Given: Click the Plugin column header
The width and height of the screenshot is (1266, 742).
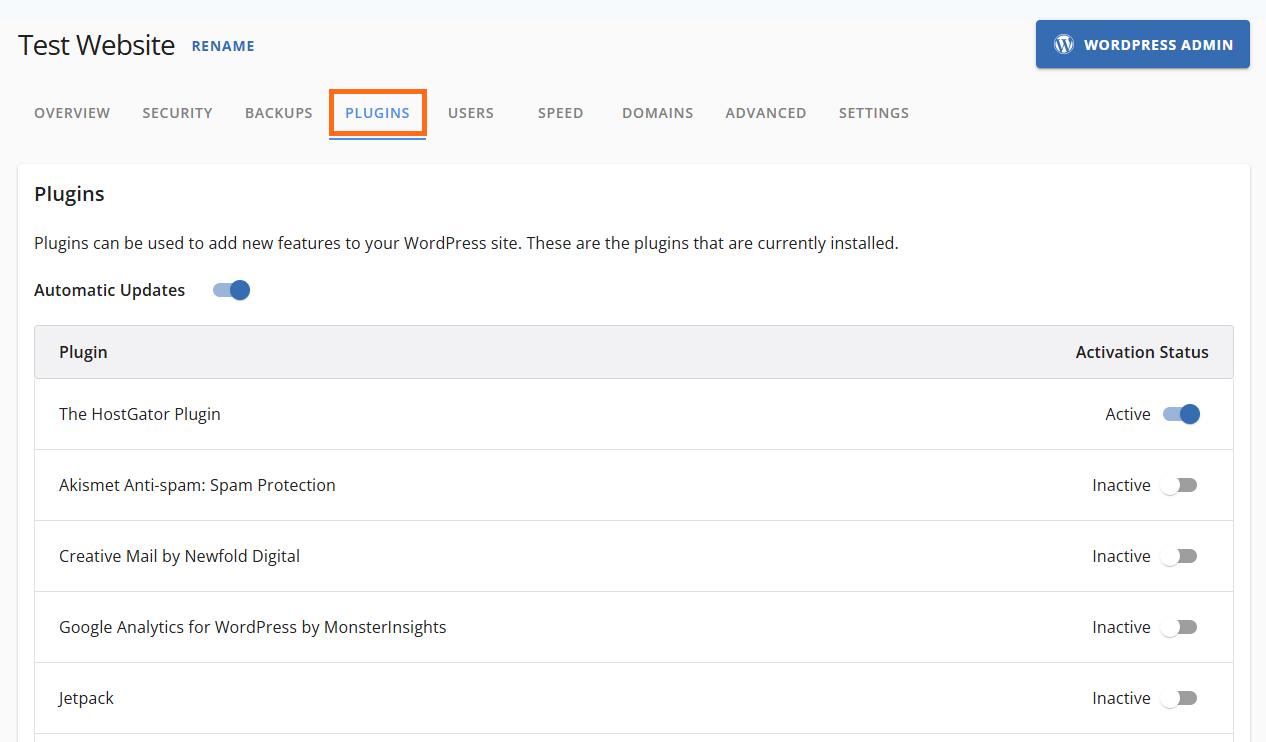Looking at the screenshot, I should [x=83, y=352].
